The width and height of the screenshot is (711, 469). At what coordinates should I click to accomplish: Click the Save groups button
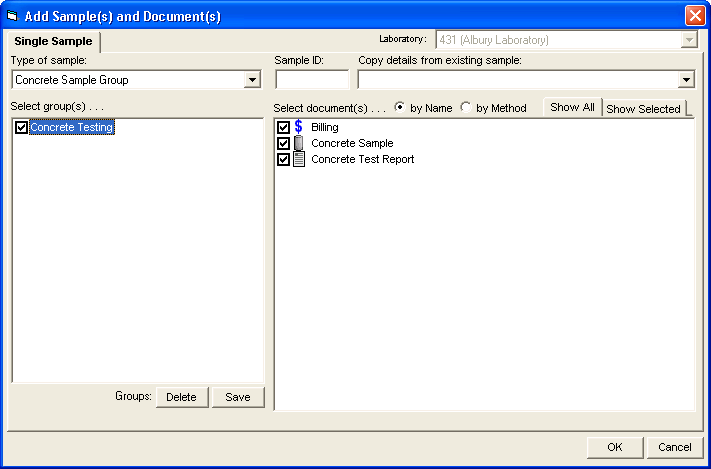click(x=238, y=397)
